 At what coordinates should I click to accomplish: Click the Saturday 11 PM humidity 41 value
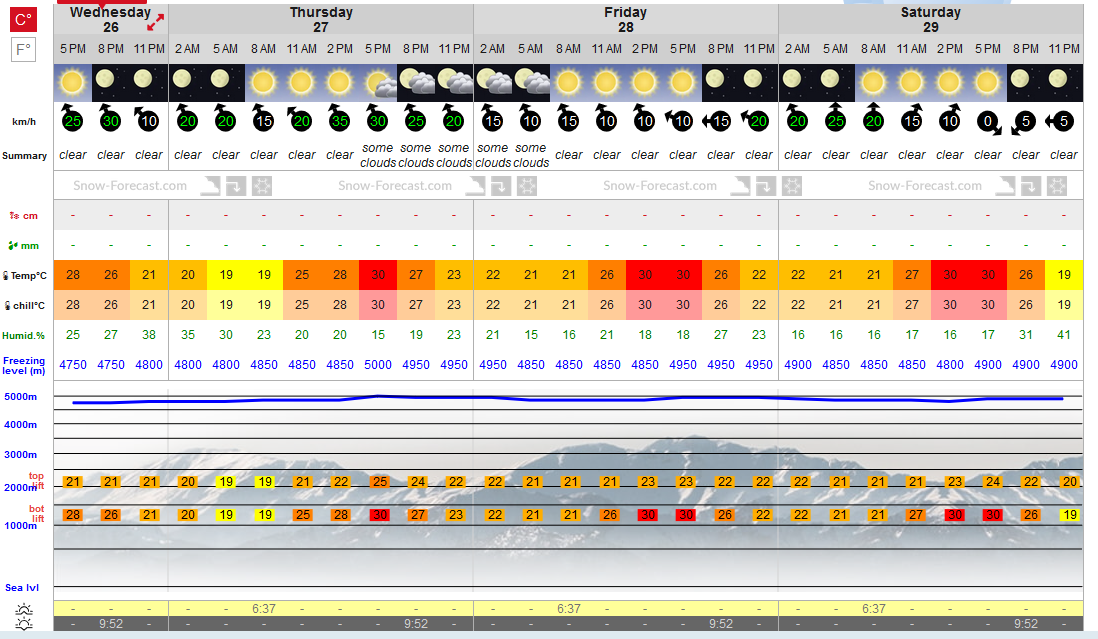pos(1064,335)
